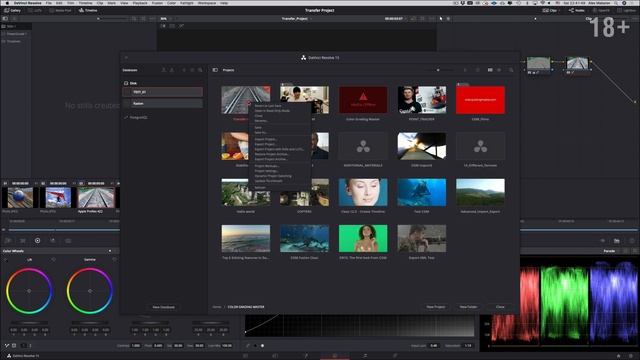The height and width of the screenshot is (360, 640).
Task: Open the File menu
Action: click(49, 3)
